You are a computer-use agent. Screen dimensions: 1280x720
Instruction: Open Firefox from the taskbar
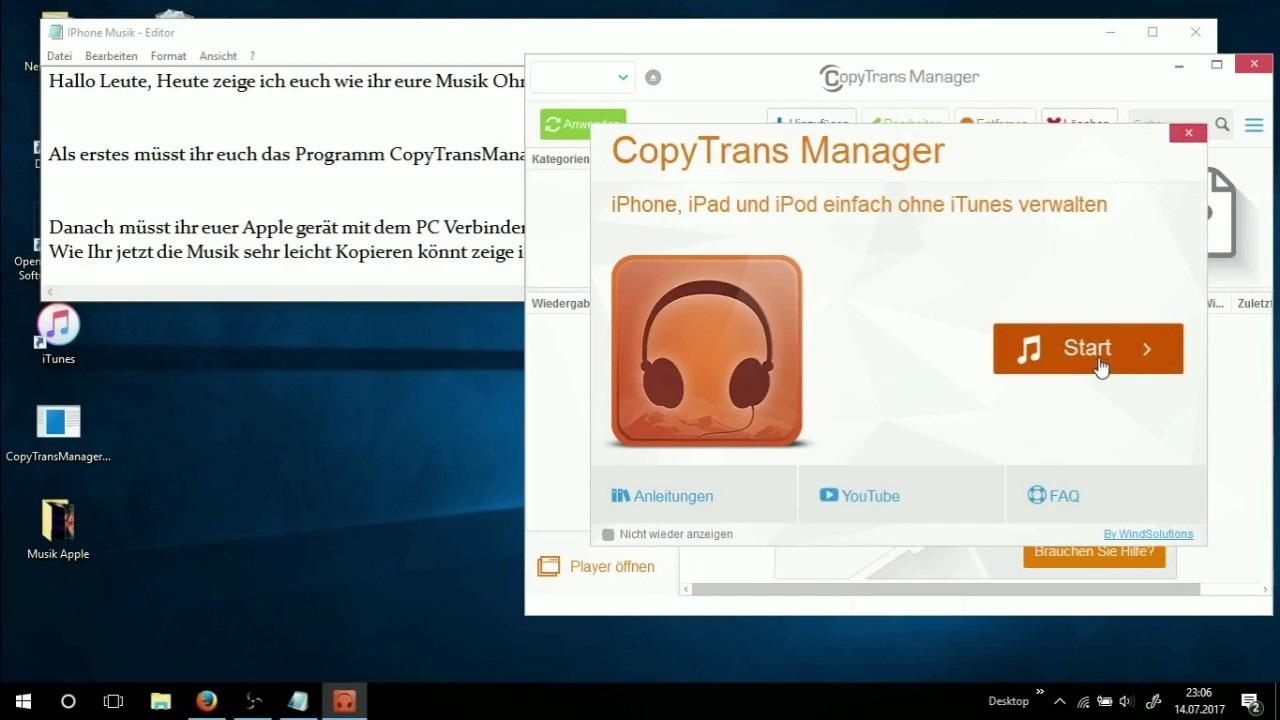[206, 701]
